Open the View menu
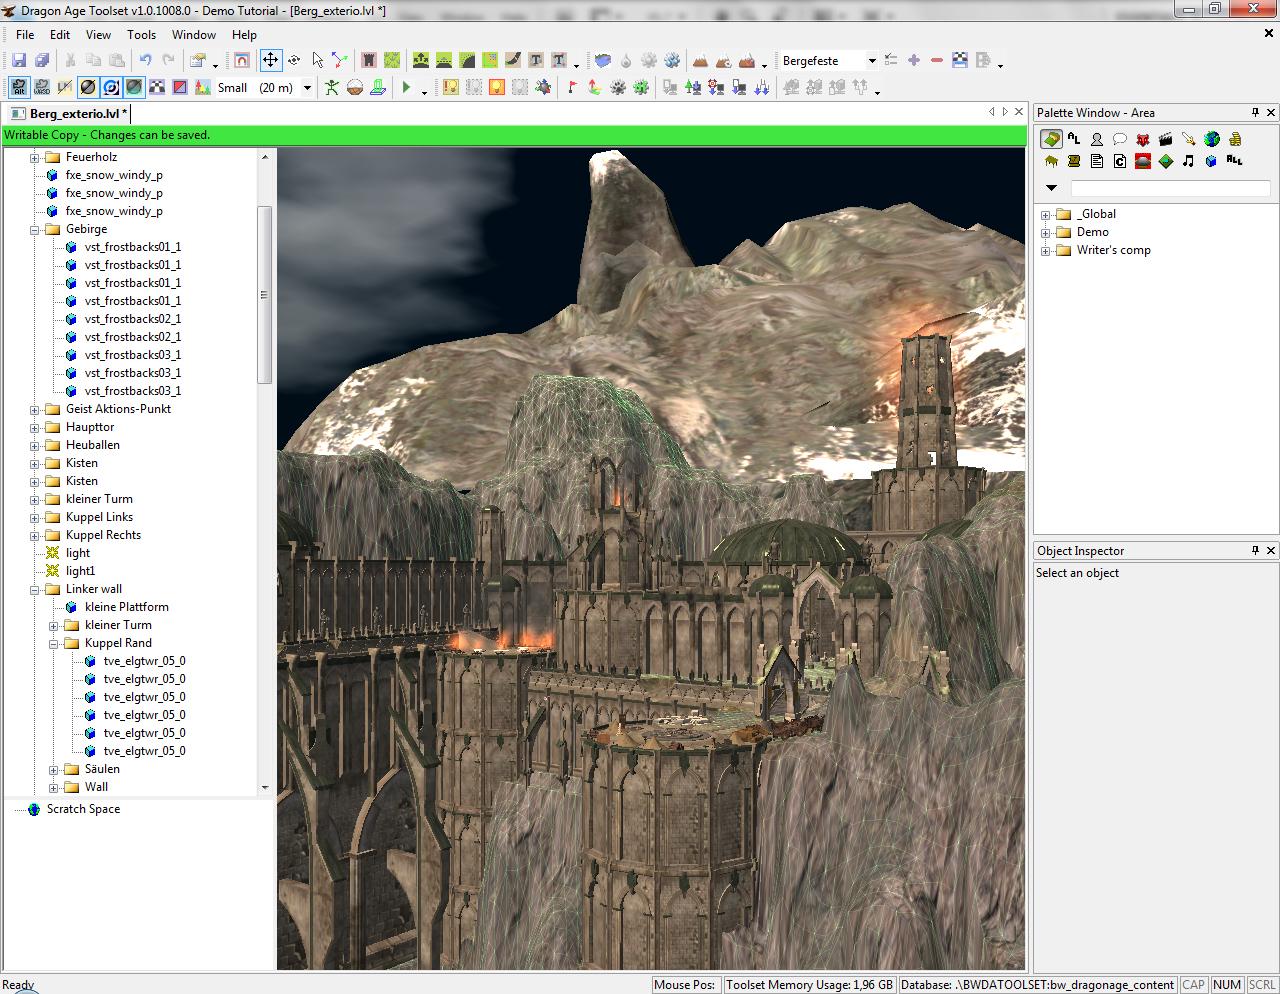The width and height of the screenshot is (1280, 994). (98, 35)
